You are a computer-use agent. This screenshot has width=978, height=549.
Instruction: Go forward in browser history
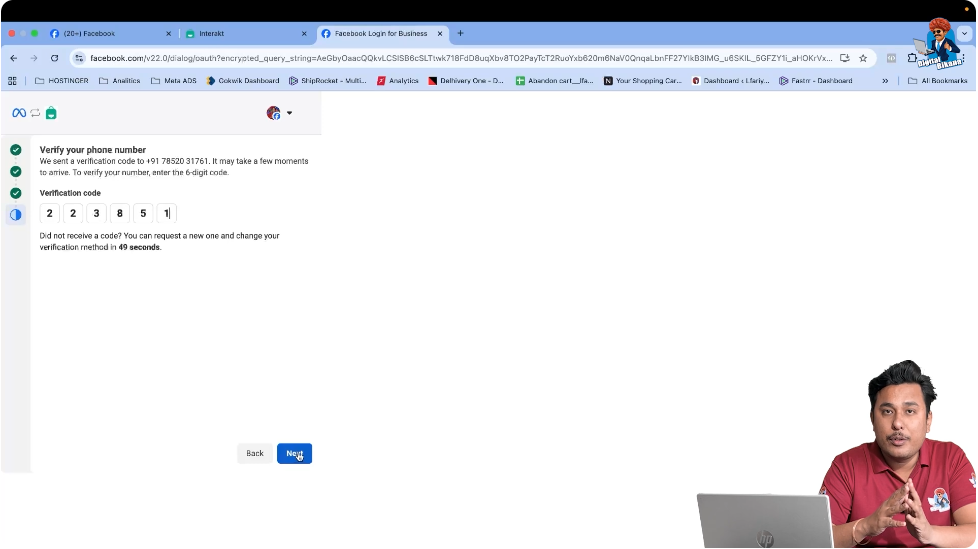click(34, 58)
